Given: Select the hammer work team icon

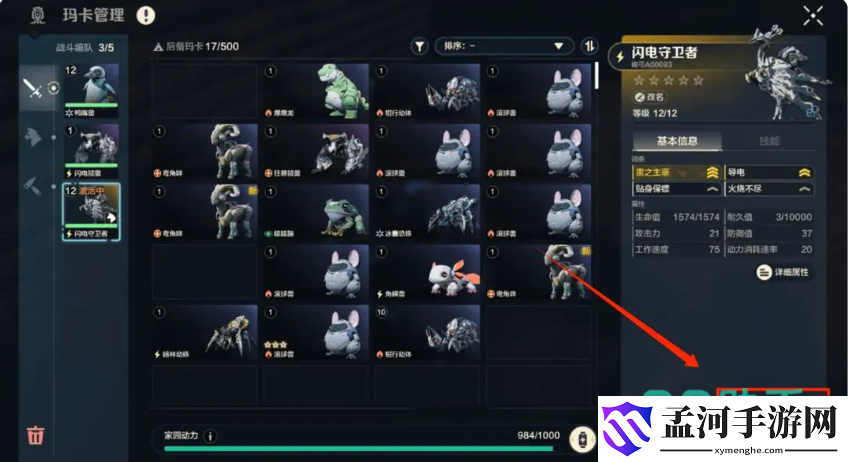Looking at the screenshot, I should coord(32,186).
